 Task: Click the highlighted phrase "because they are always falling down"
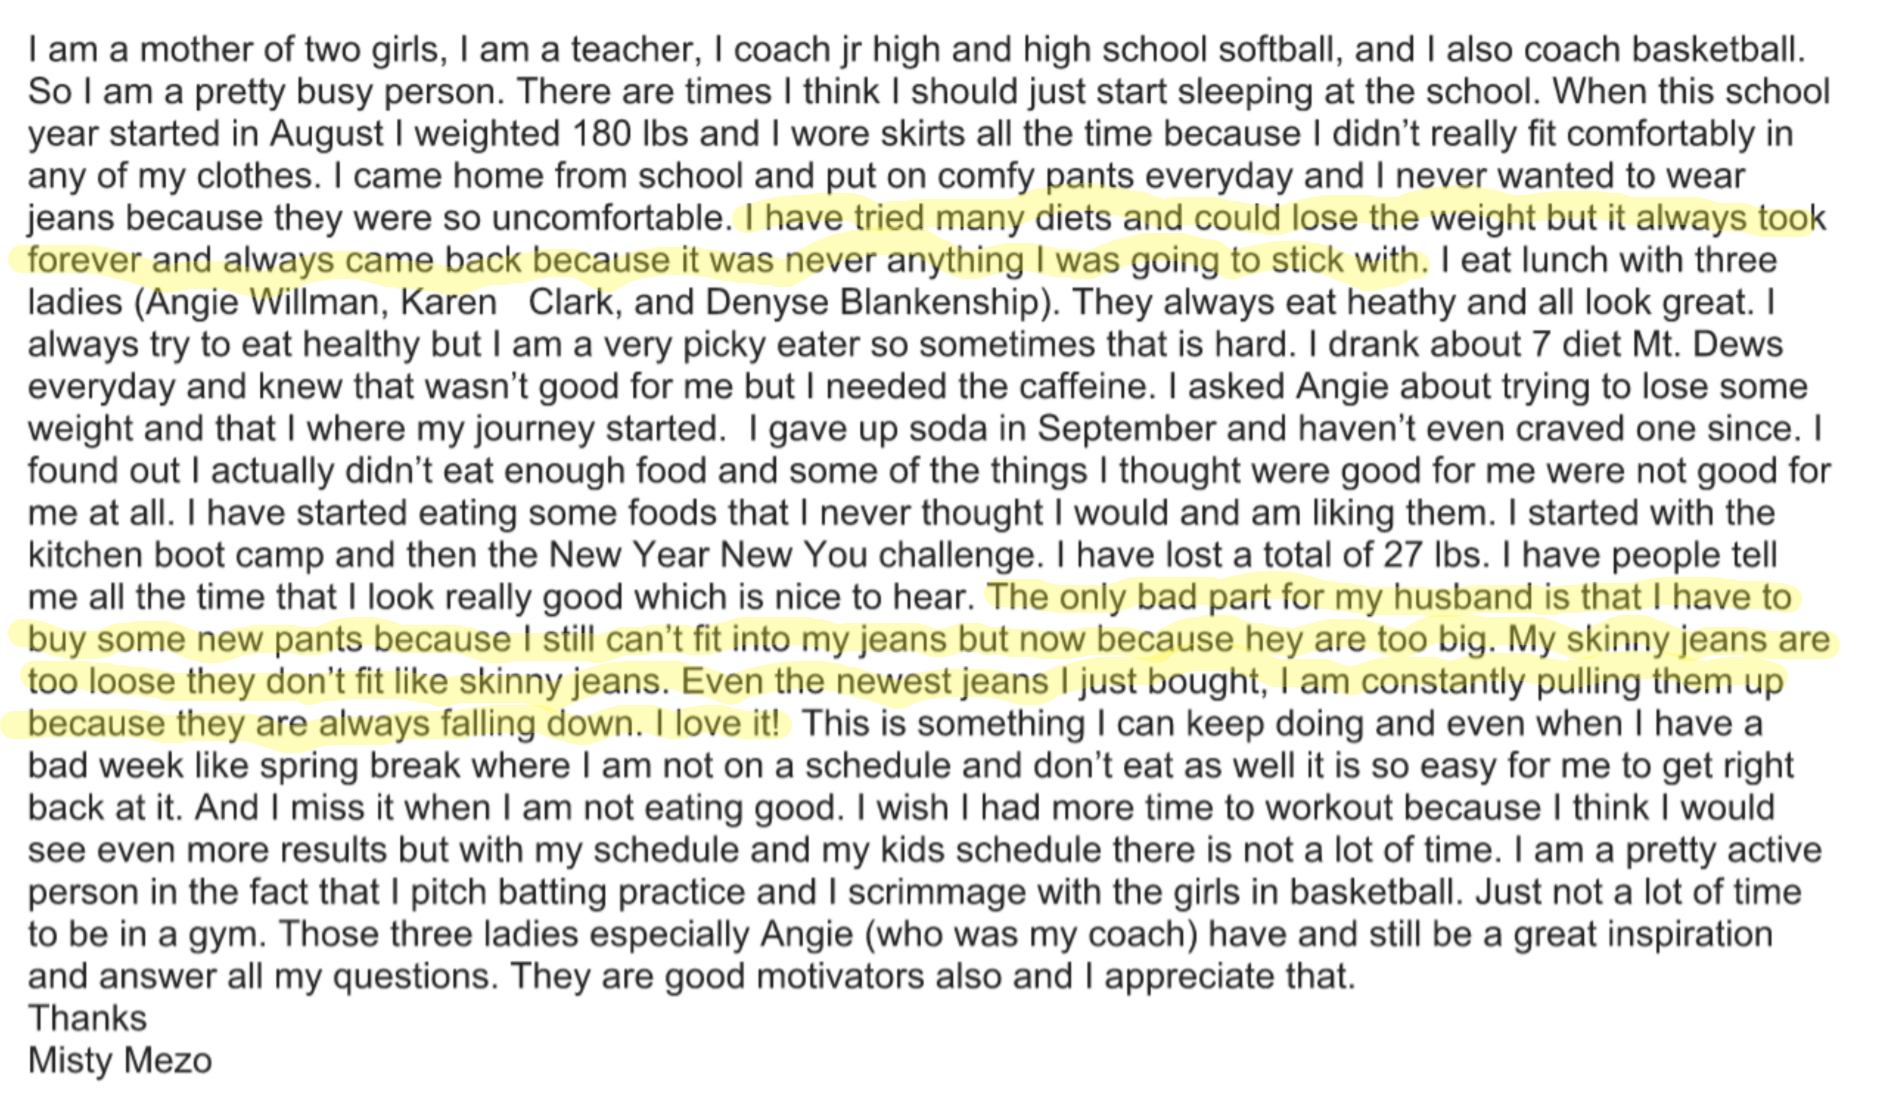(x=332, y=723)
